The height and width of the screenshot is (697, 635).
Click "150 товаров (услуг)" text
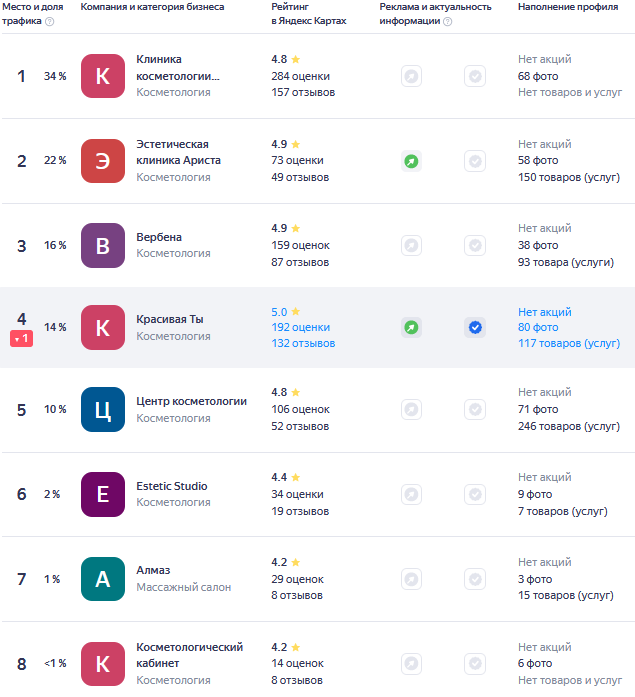click(569, 177)
